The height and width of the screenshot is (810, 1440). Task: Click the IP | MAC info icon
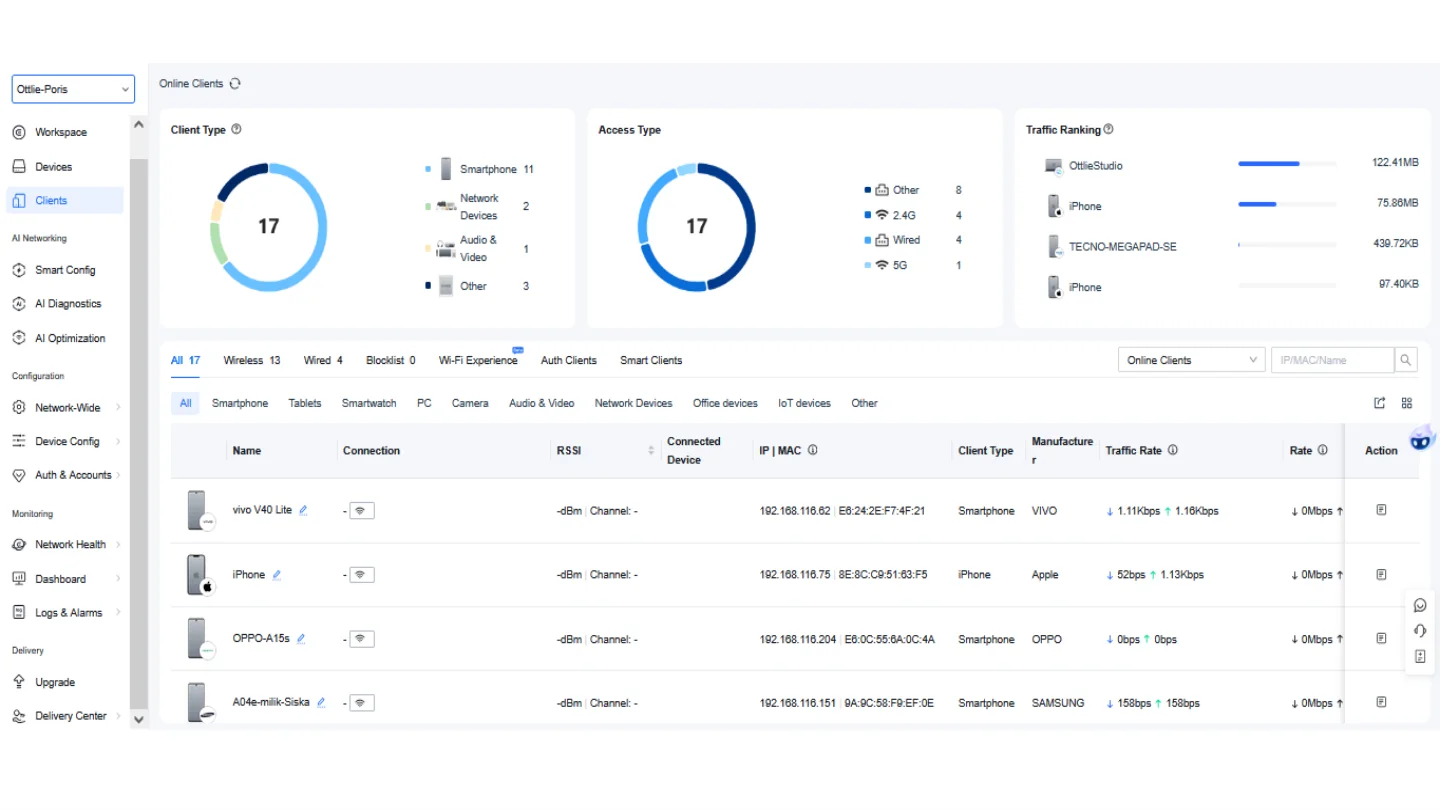point(812,450)
